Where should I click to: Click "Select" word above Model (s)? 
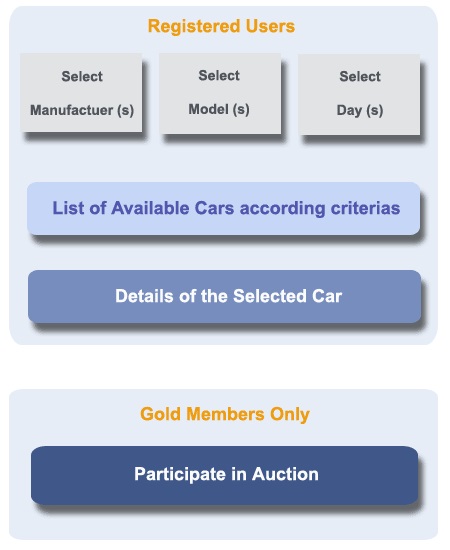219,75
